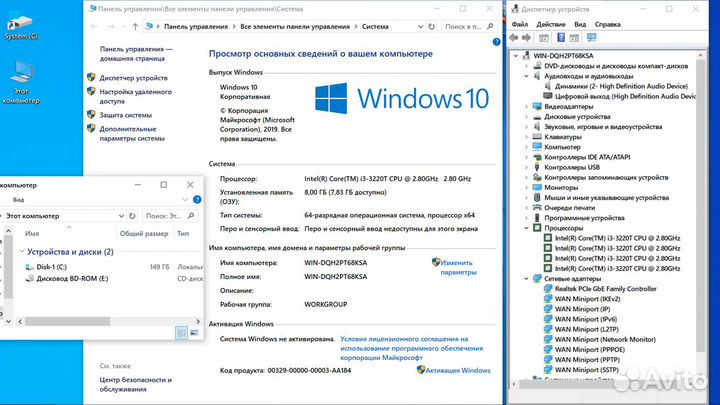Click Explorer horizontal scrollbar thumb
The width and height of the screenshot is (720, 405).
point(68,321)
